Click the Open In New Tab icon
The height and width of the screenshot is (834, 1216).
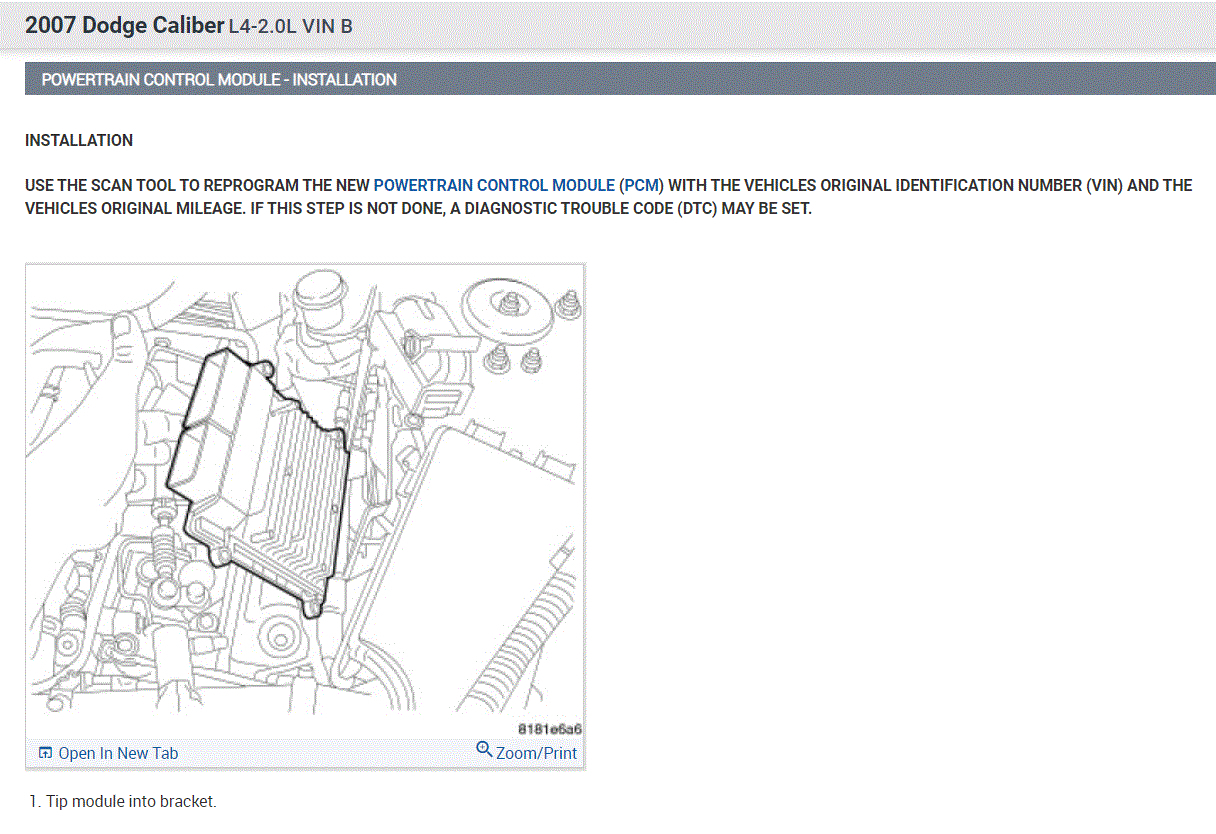(45, 753)
